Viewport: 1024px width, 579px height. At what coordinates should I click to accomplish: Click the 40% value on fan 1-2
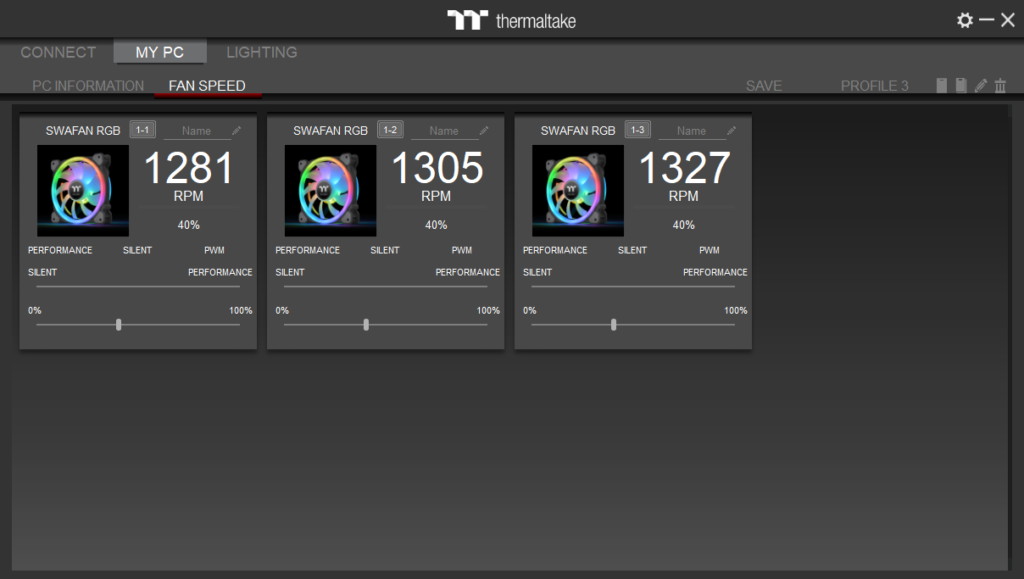tap(436, 225)
